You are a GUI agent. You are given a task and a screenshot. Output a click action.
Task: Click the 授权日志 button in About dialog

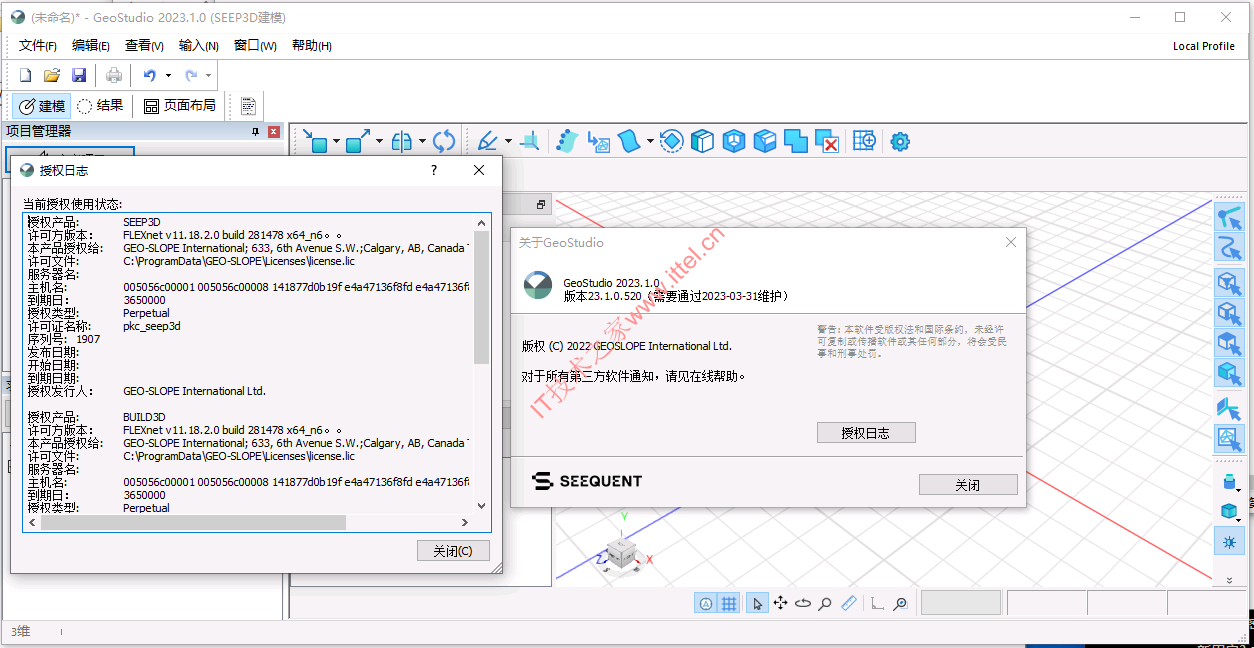(866, 433)
